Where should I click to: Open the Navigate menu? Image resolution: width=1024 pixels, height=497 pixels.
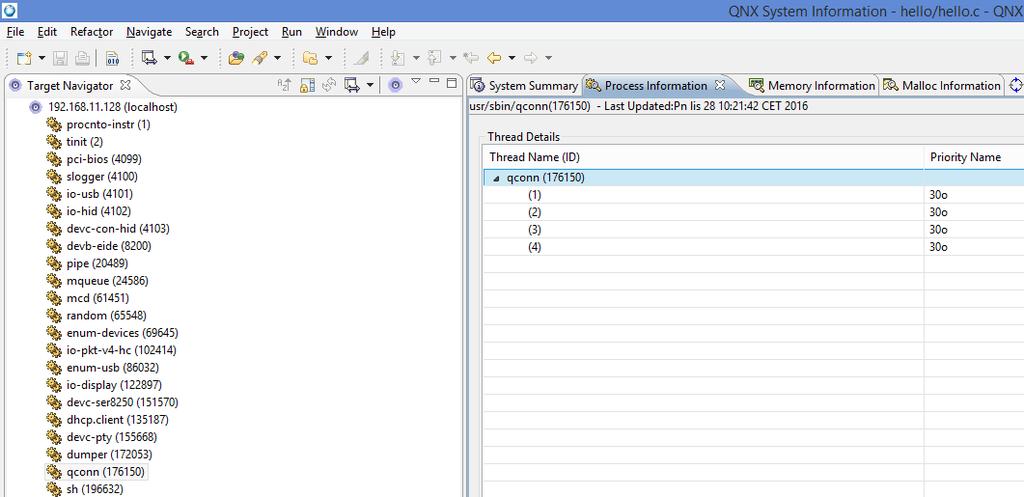tap(149, 31)
